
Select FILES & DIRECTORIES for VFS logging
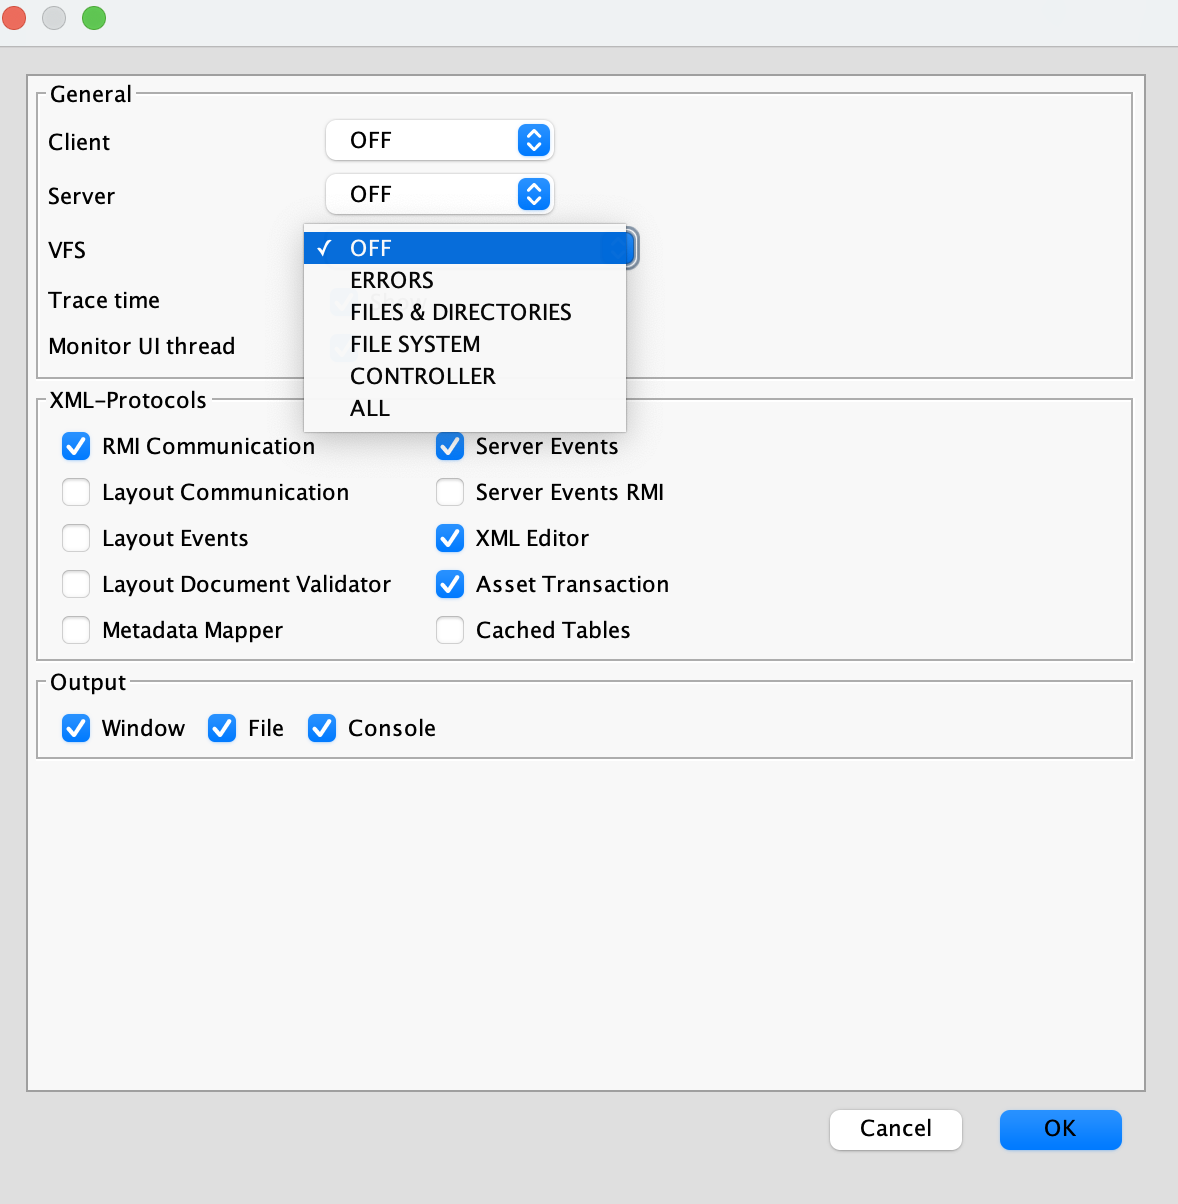[x=460, y=312]
